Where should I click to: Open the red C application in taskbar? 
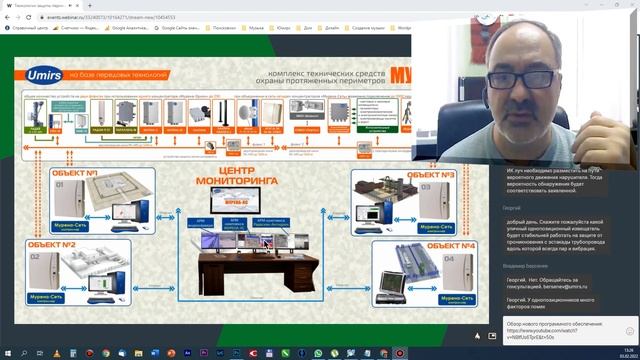pos(253,353)
